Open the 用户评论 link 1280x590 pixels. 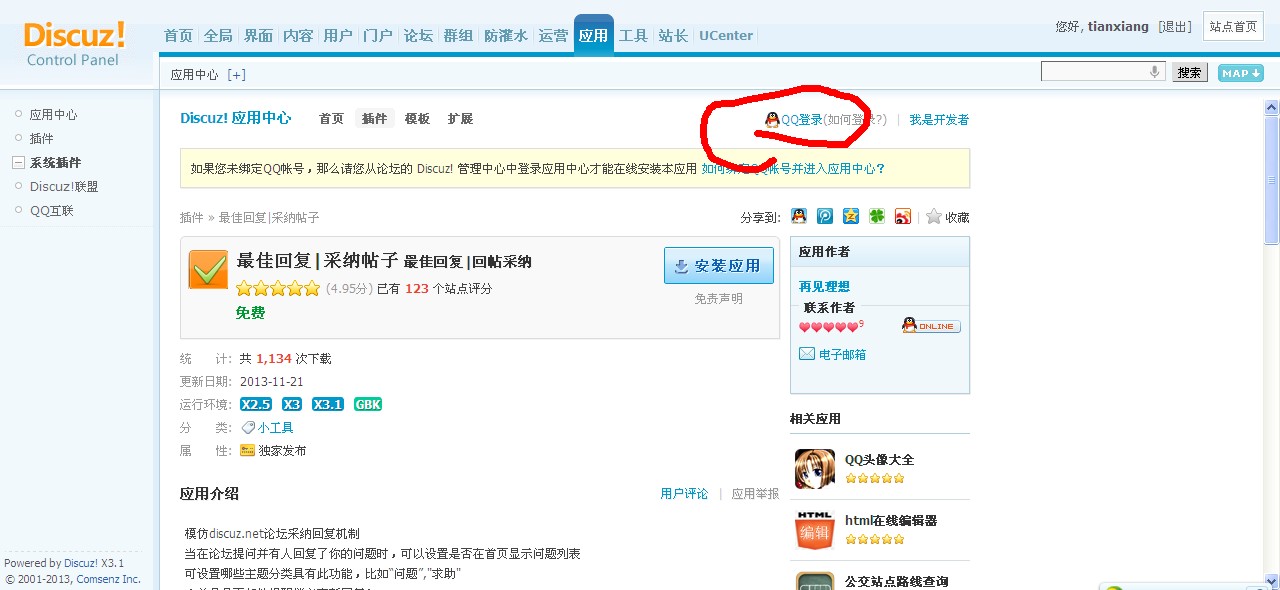tap(684, 493)
